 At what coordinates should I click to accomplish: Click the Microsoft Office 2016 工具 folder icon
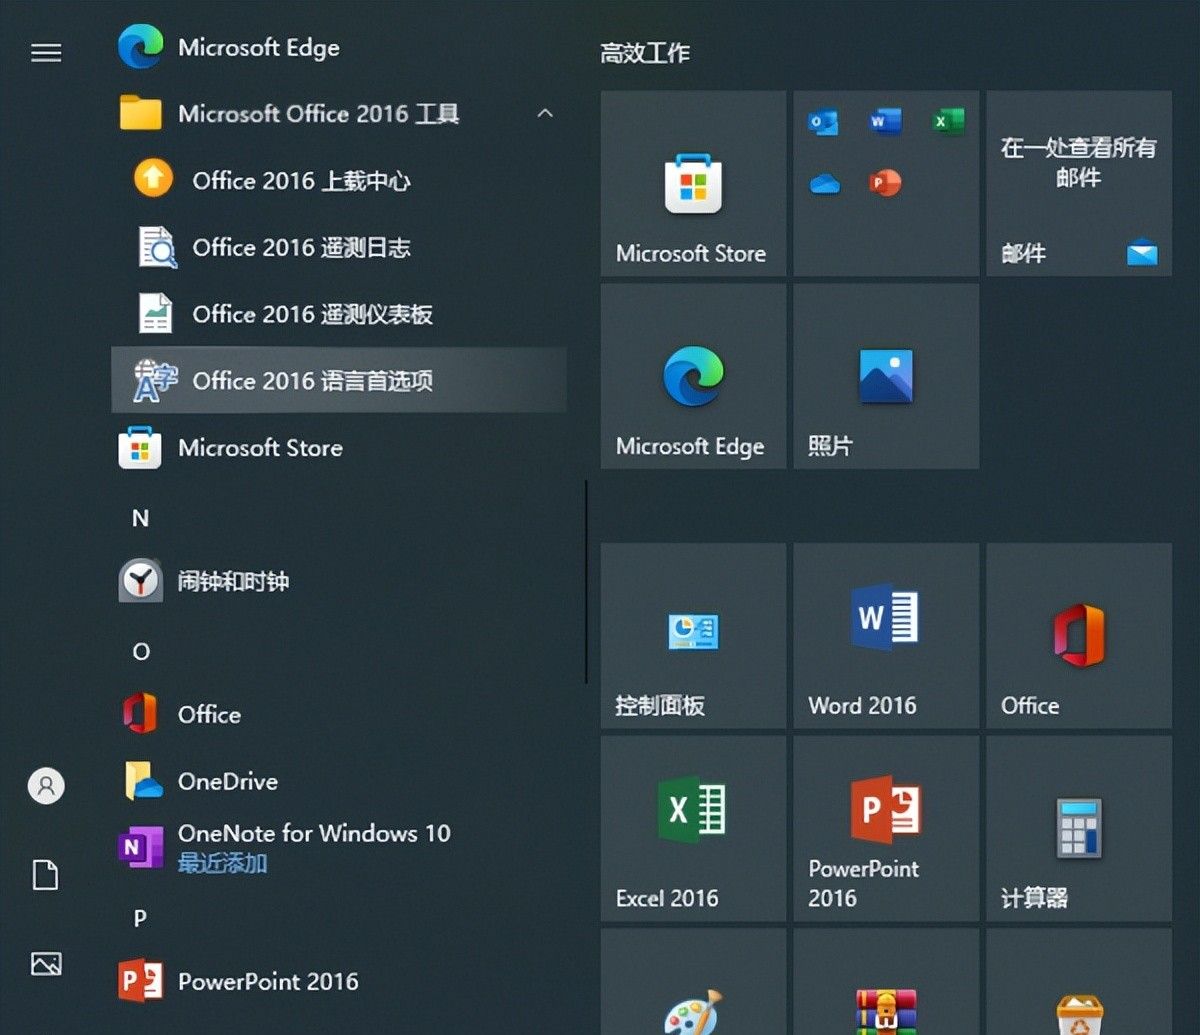coord(141,113)
